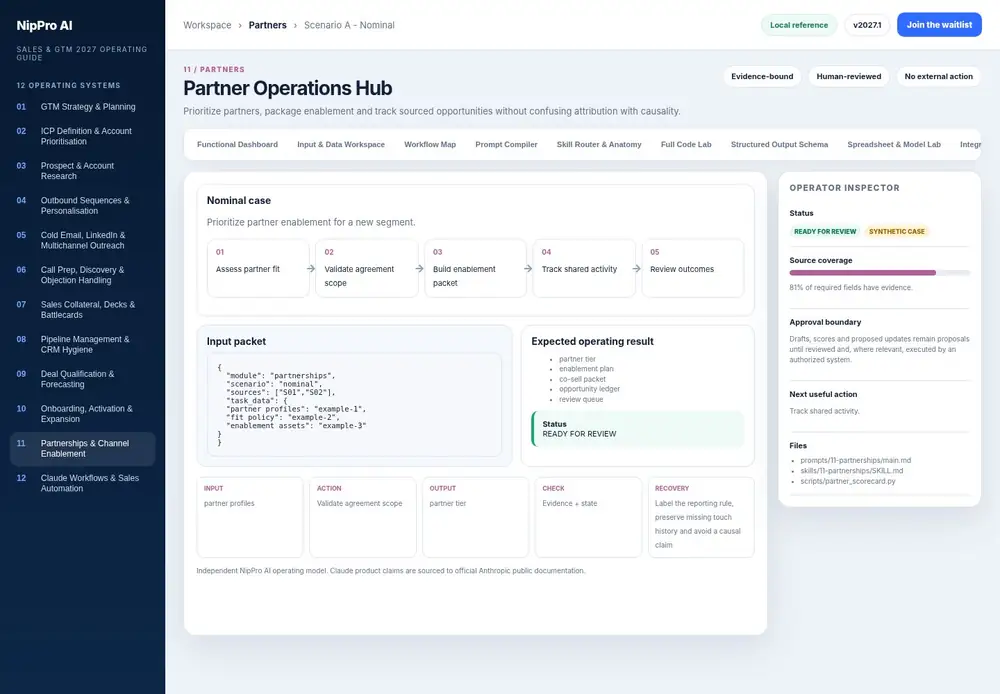The height and width of the screenshot is (694, 1000).
Task: Click the OUTPUT partner tier card
Action: 476,517
